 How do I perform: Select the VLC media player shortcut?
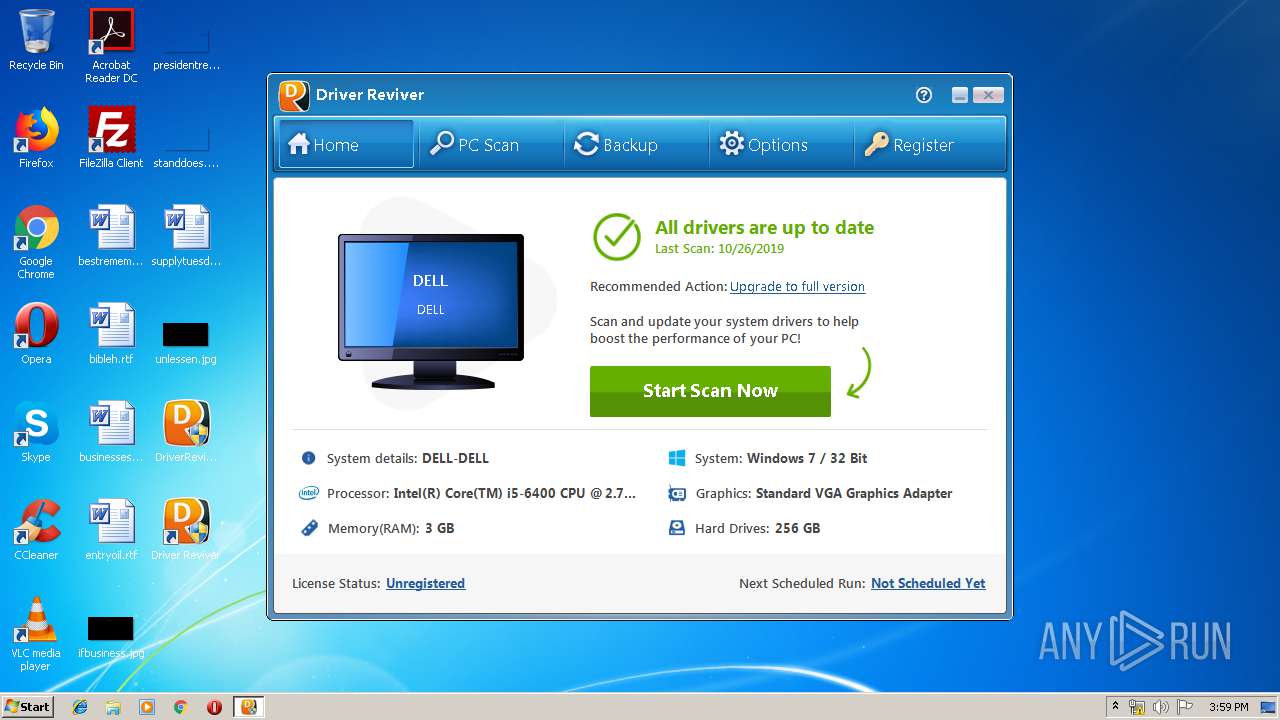coord(36,634)
